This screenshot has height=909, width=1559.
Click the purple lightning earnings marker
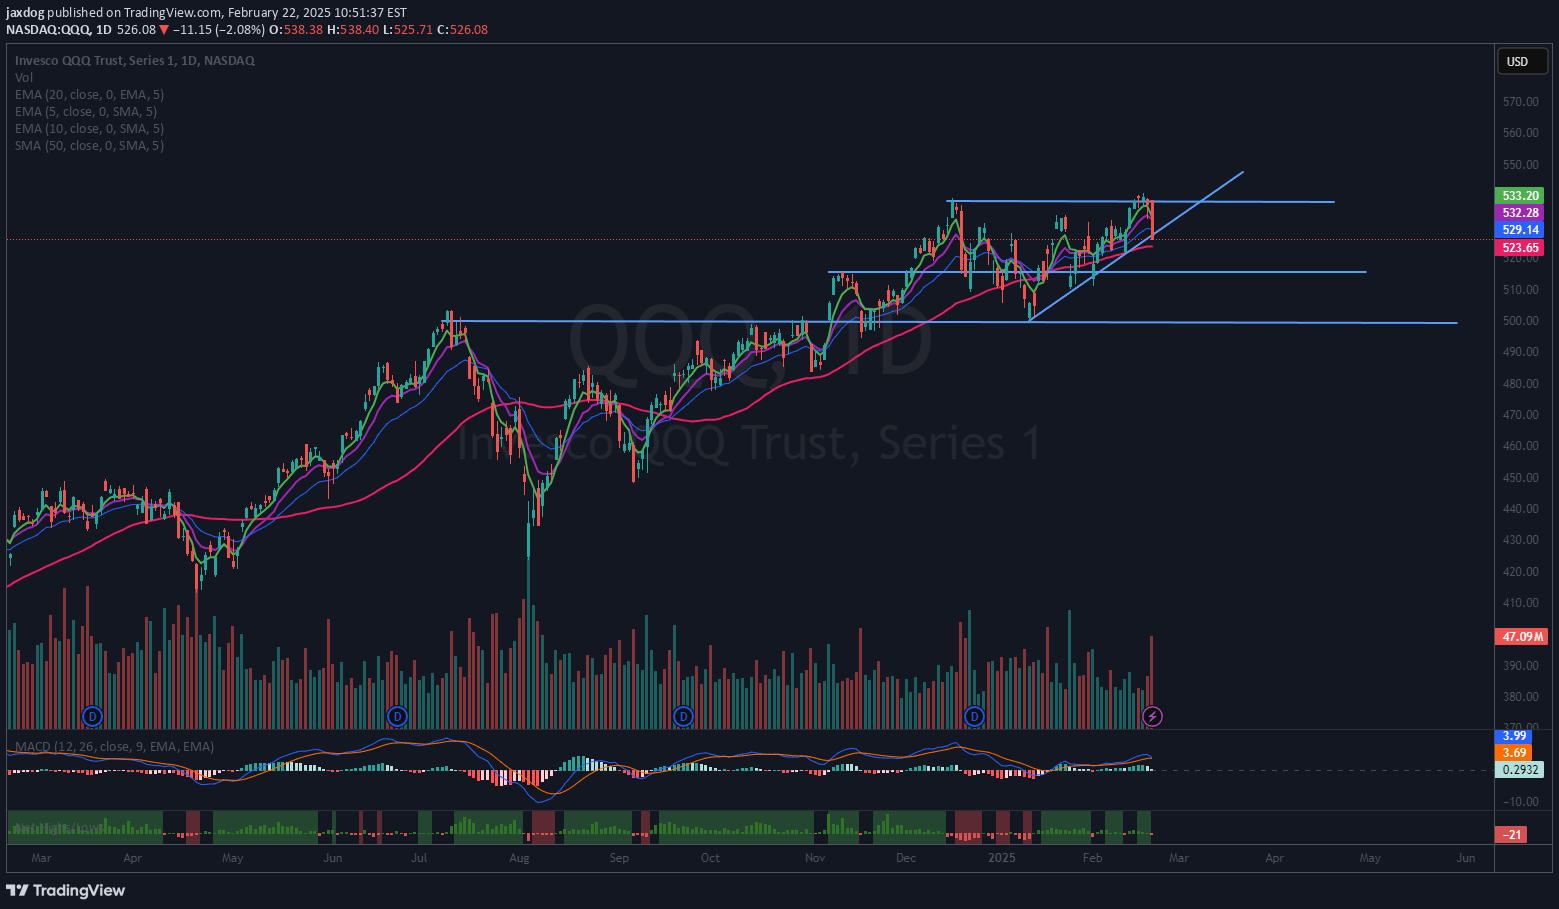[1152, 716]
